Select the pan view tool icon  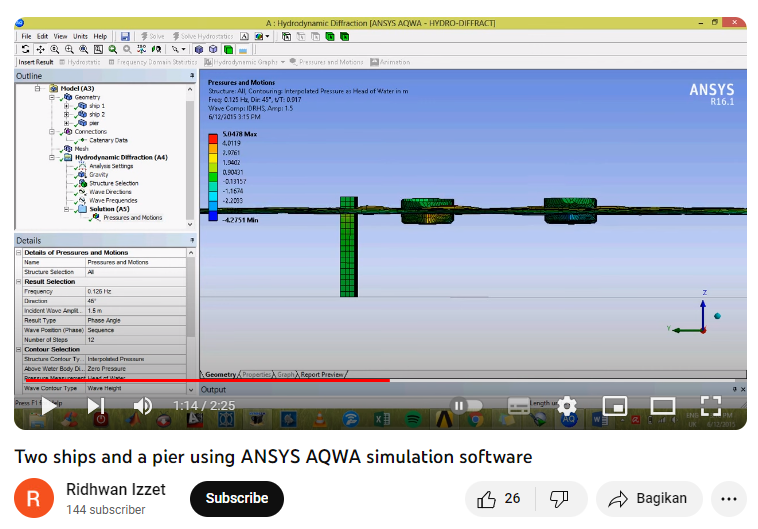[41, 49]
